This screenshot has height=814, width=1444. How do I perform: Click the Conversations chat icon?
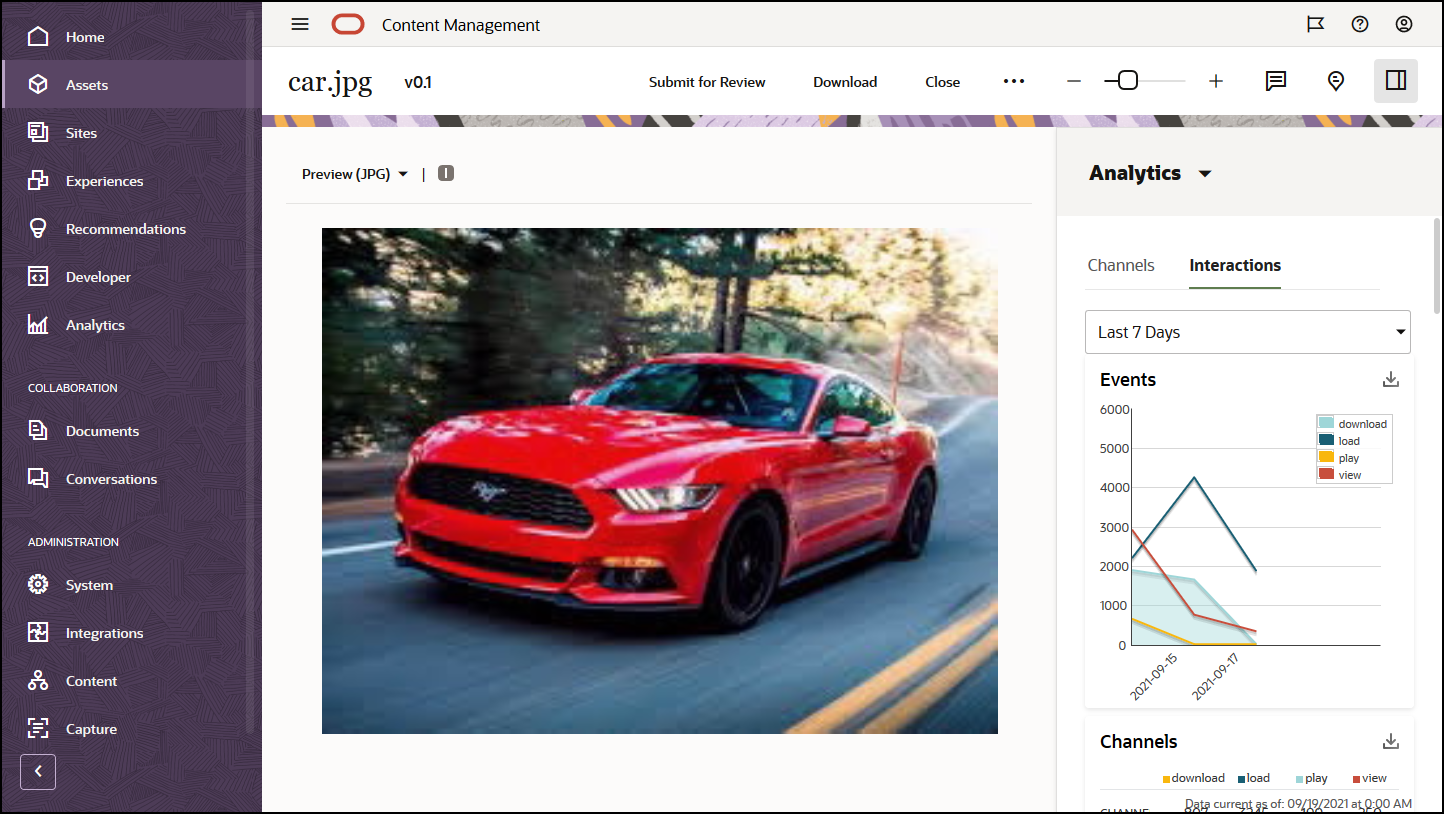[x=38, y=479]
